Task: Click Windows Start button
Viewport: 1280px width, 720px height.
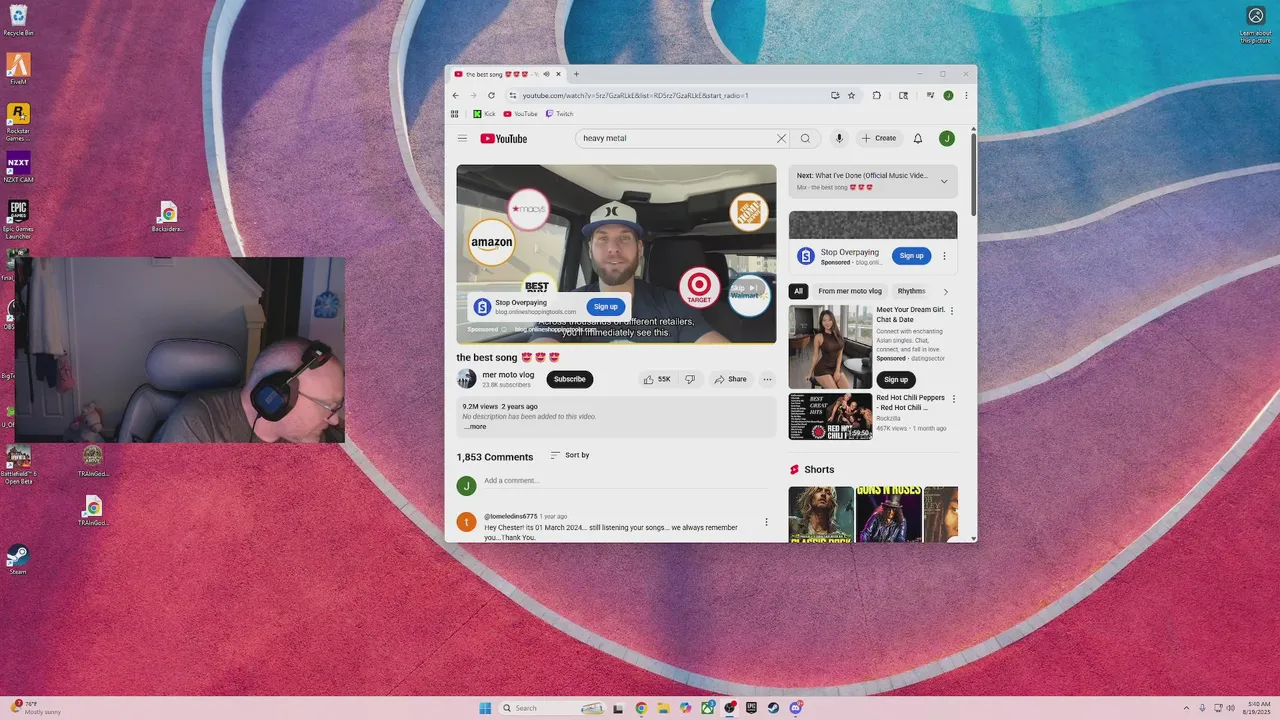Action: pos(485,708)
